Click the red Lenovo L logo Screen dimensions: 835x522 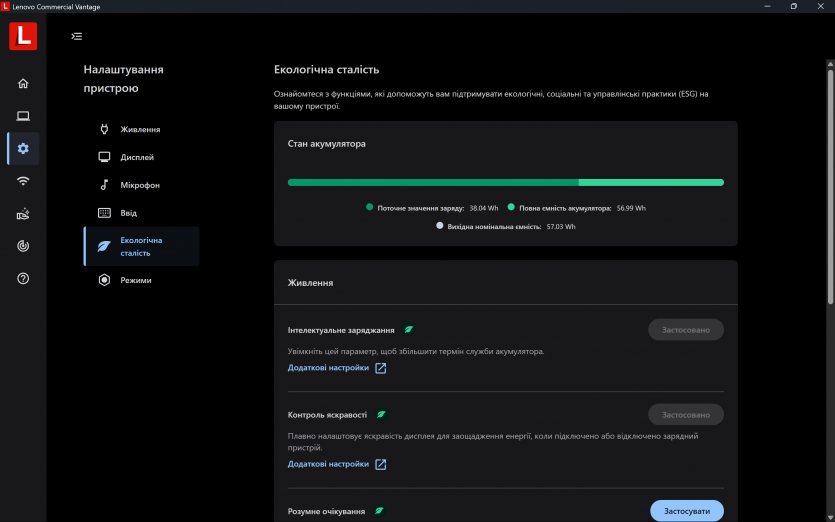23,37
